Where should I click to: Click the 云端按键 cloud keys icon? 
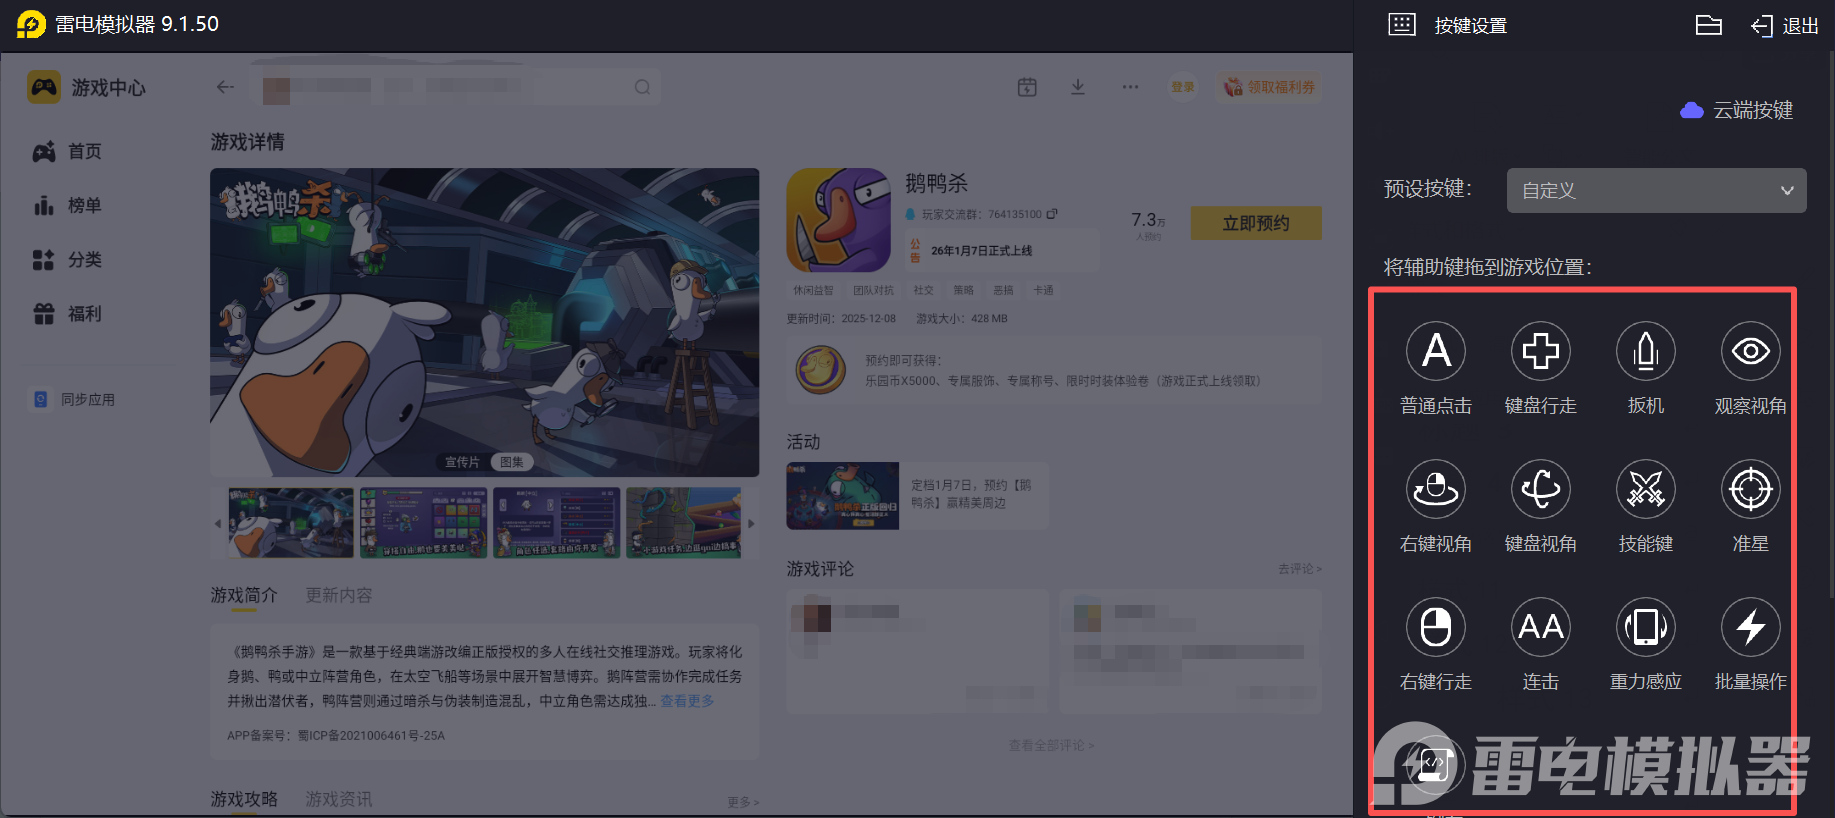click(1692, 110)
